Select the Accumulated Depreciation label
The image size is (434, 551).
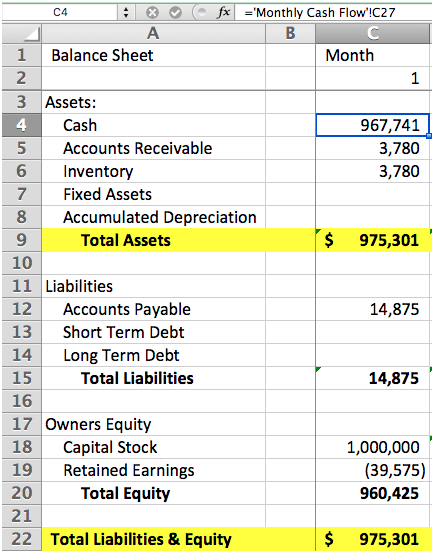(153, 217)
